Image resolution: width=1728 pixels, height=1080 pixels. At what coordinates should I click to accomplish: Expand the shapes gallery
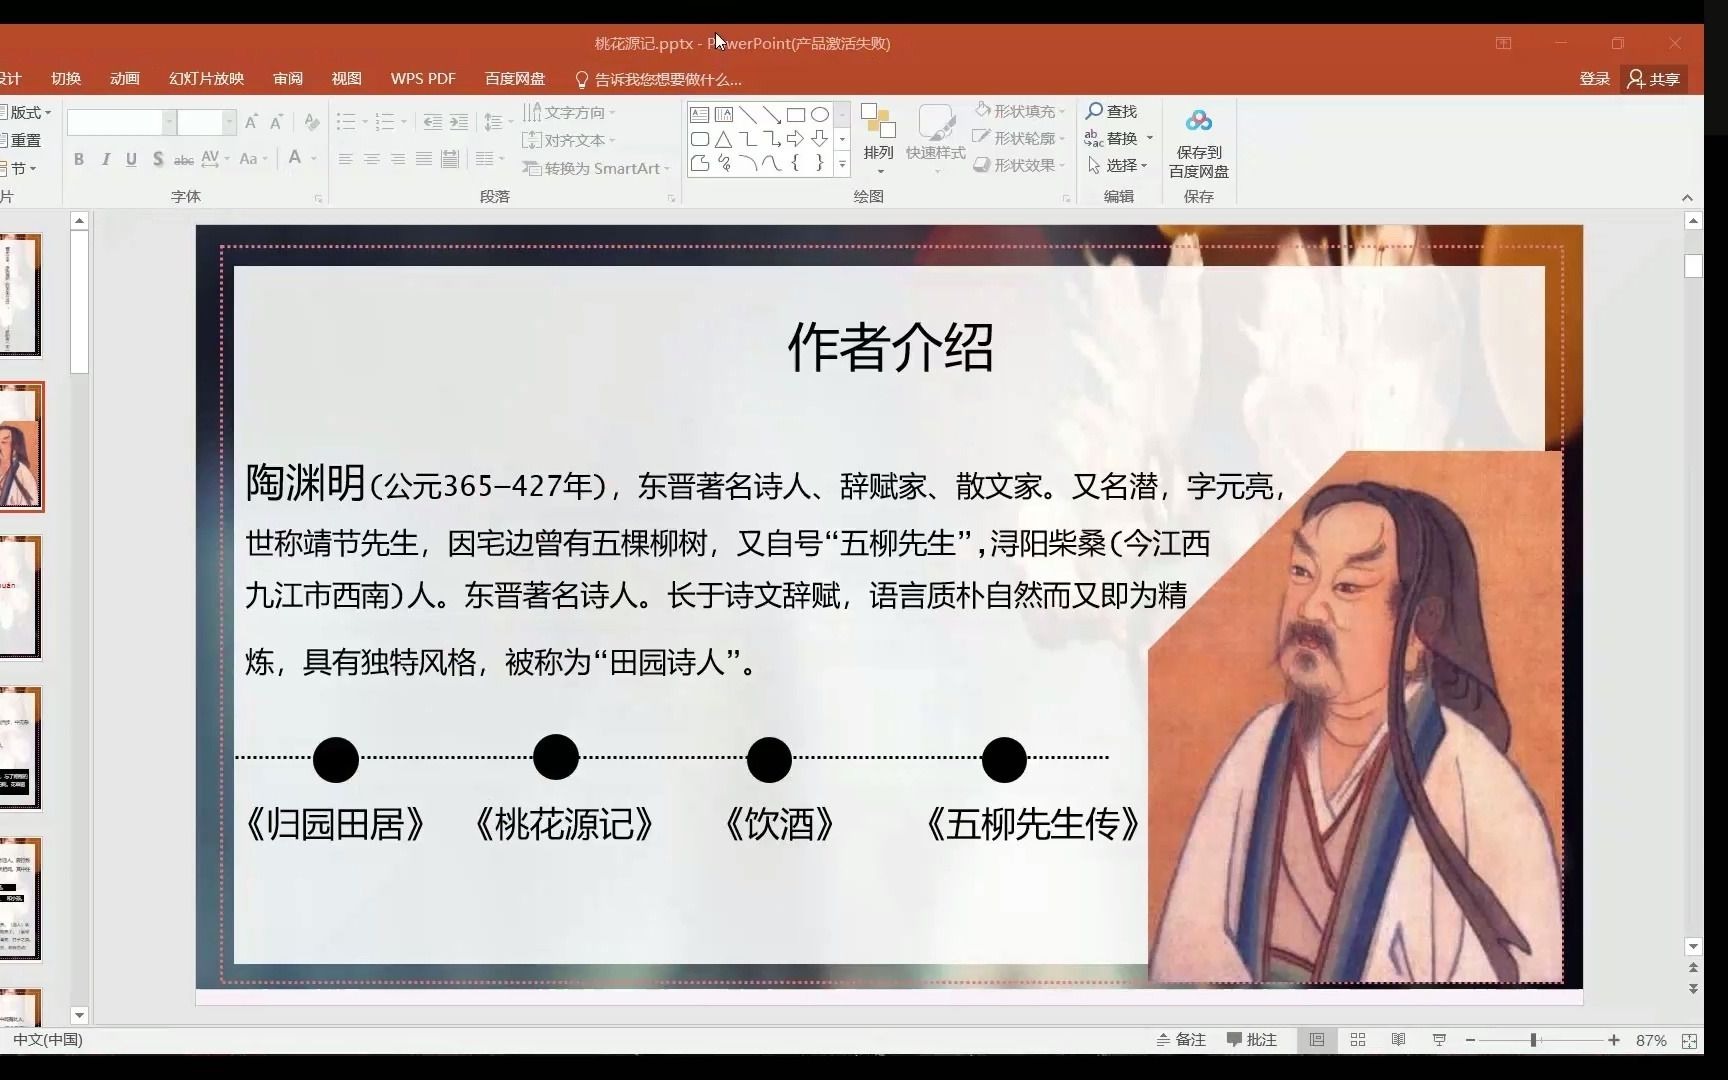[842, 164]
